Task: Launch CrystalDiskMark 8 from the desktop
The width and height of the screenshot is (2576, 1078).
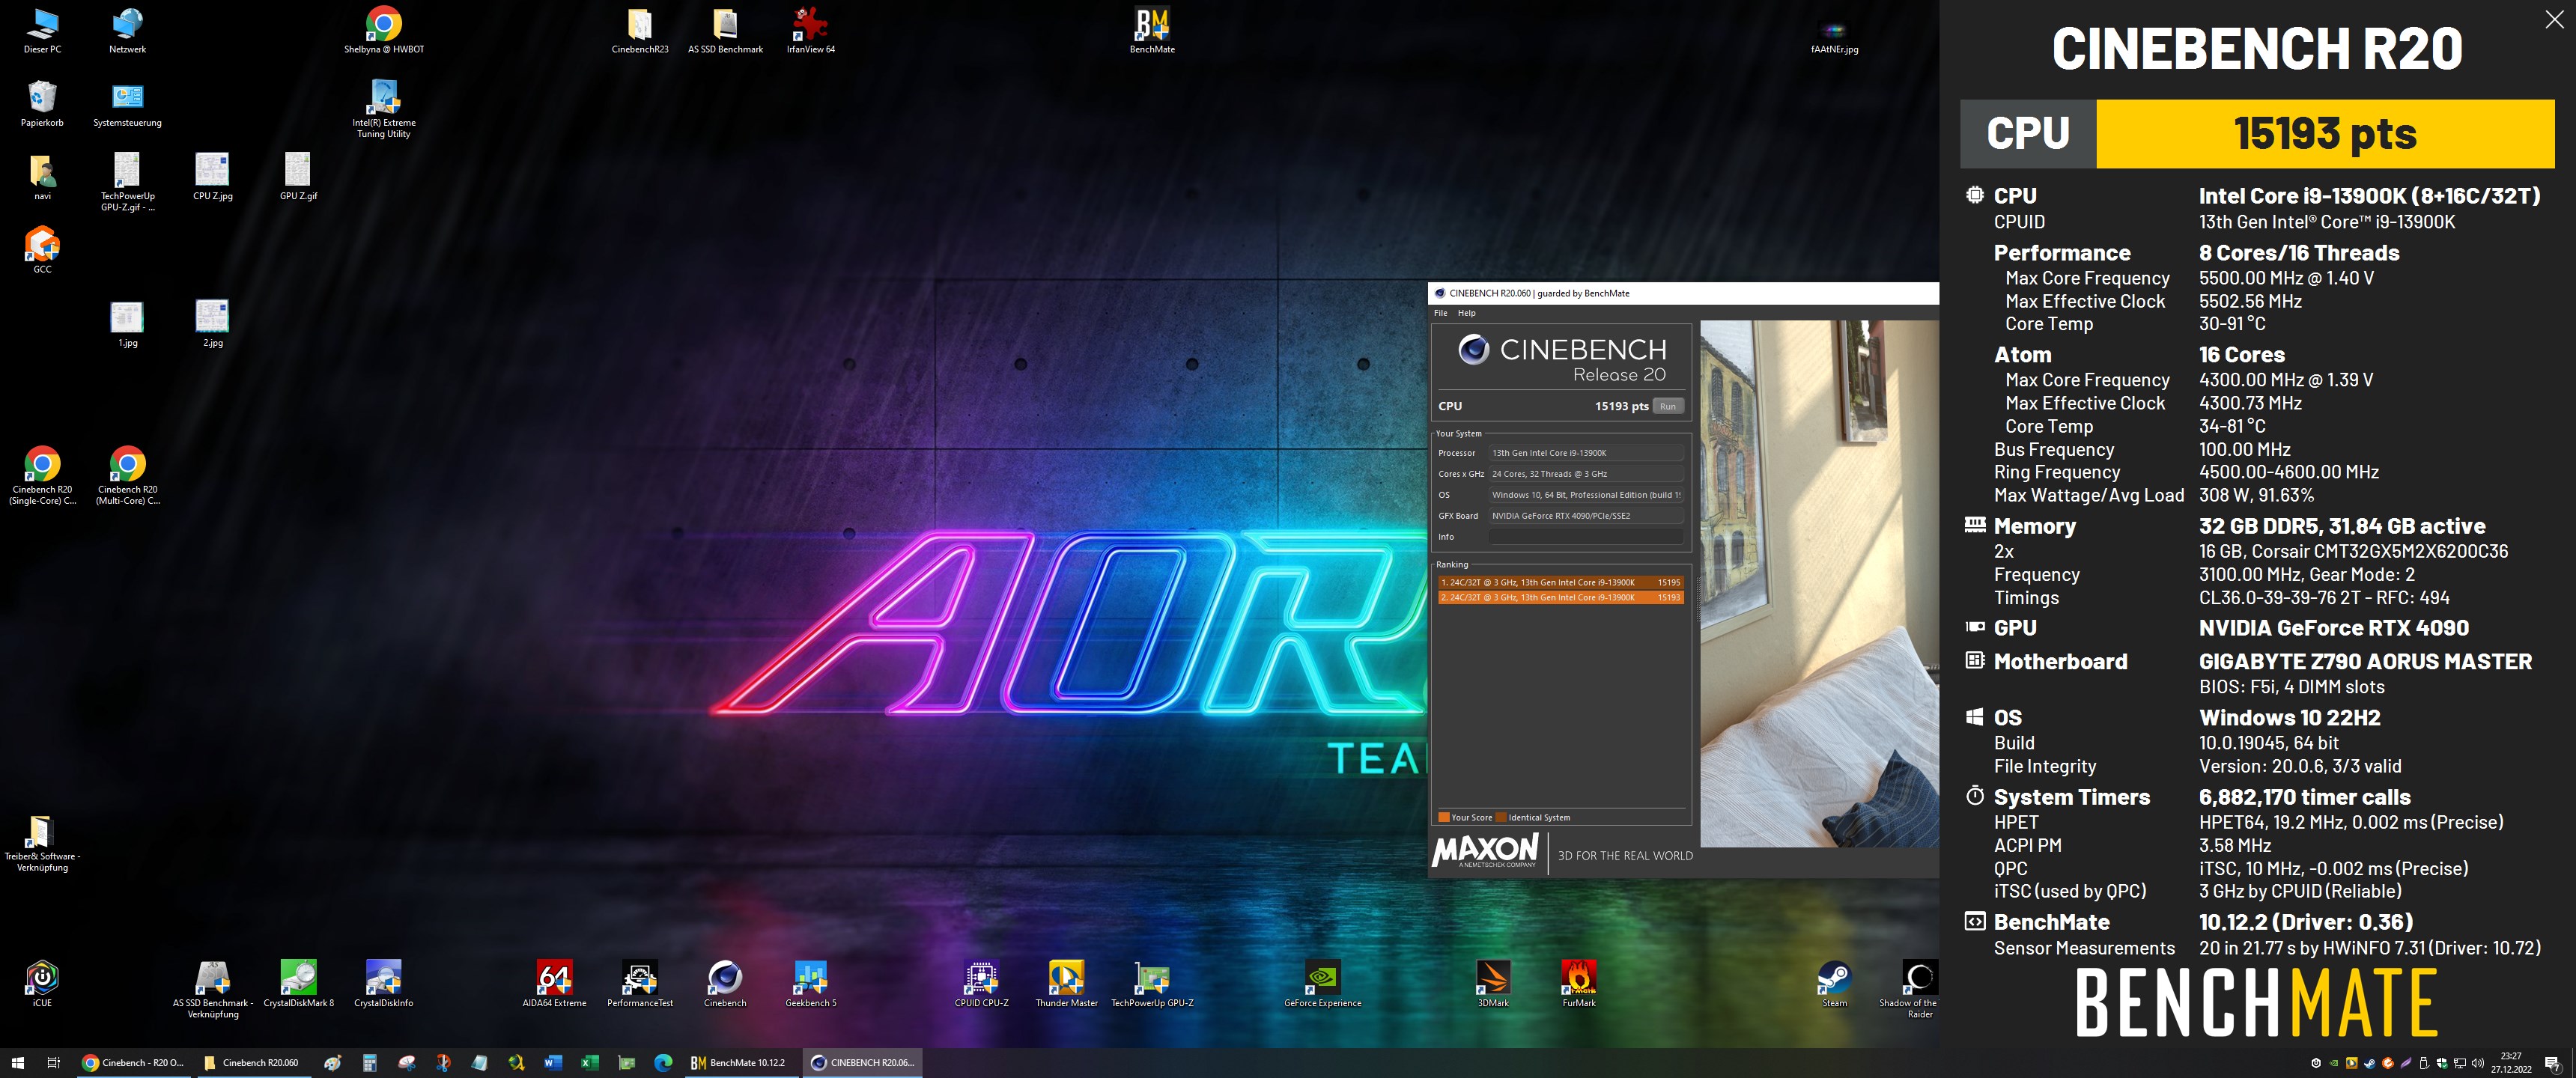Action: point(298,984)
